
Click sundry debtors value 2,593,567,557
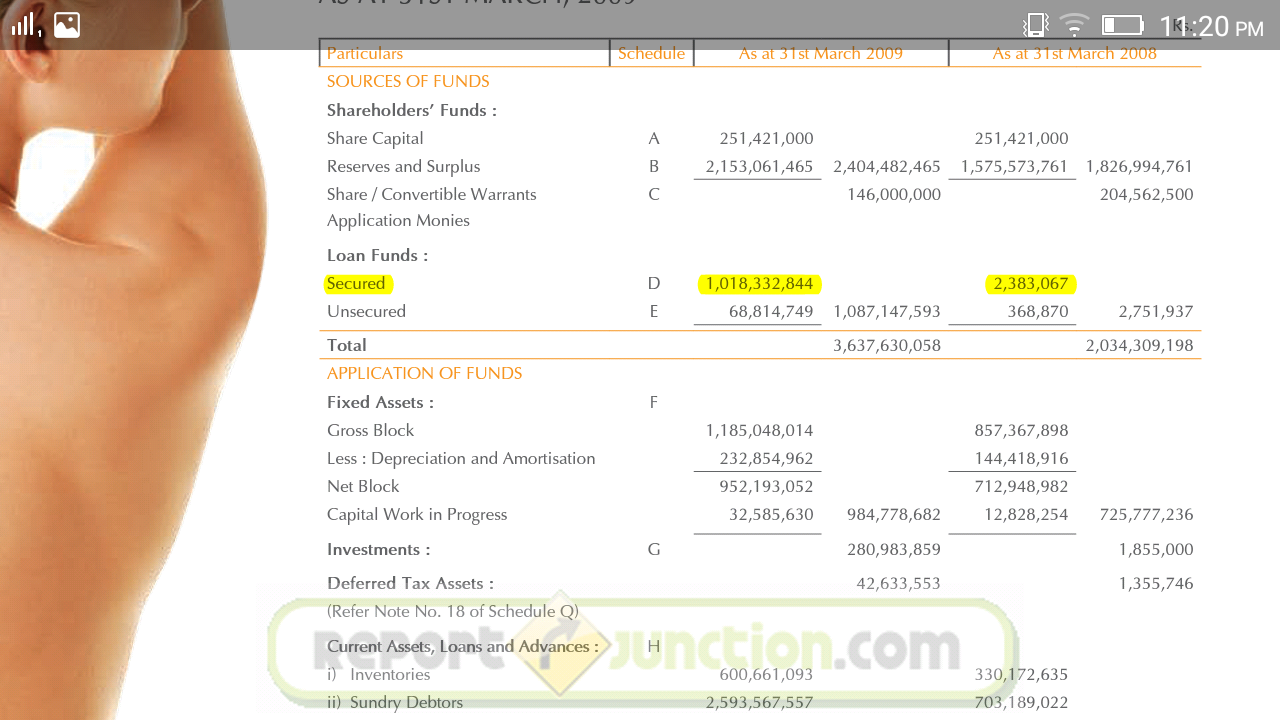click(759, 702)
